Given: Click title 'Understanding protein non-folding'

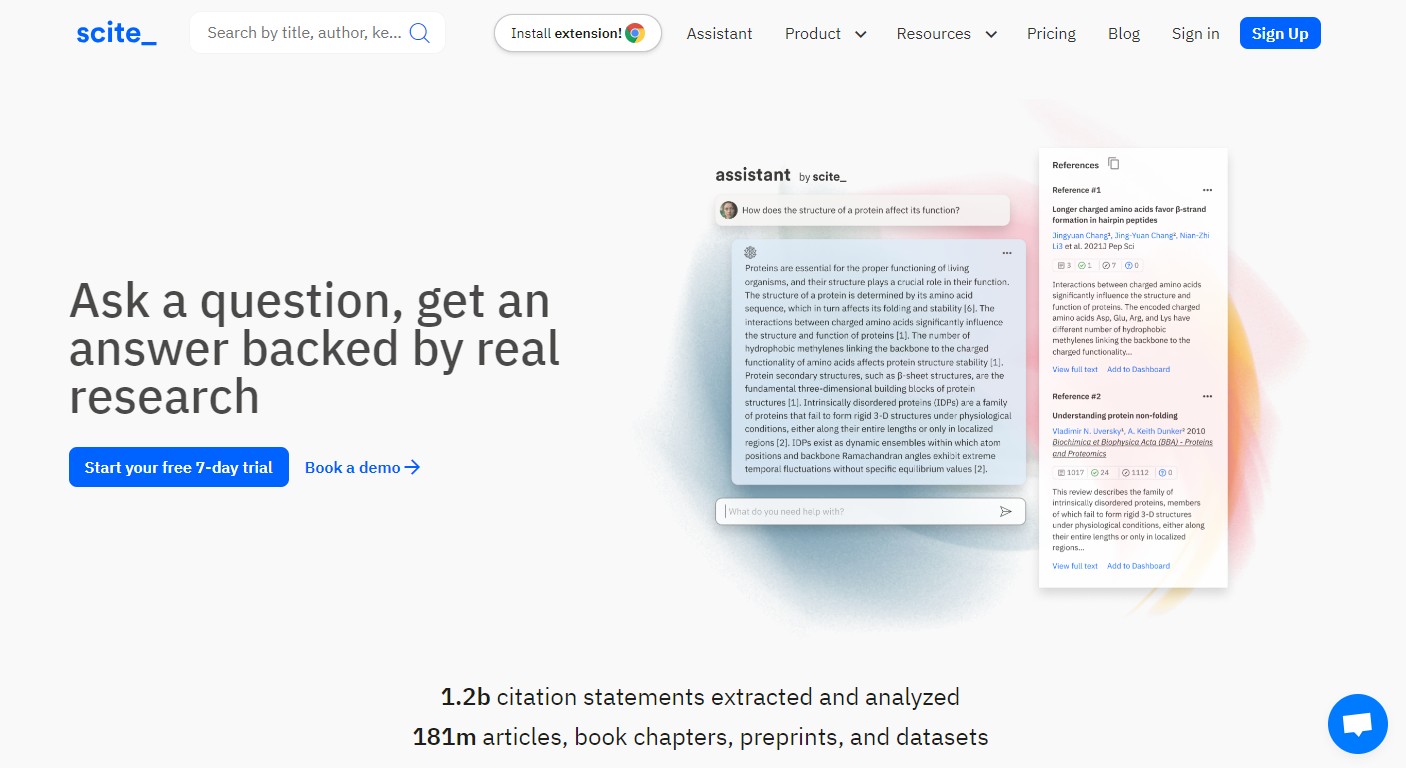Looking at the screenshot, I should click(x=1115, y=415).
